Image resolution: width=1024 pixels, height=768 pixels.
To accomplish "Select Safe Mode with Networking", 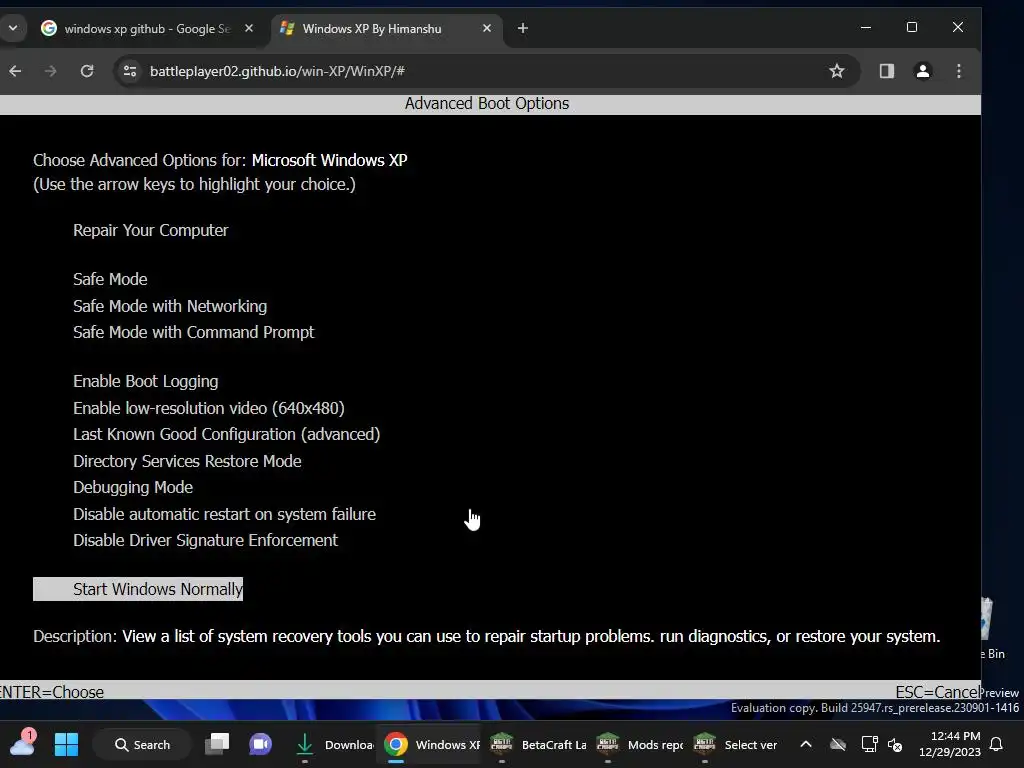I will tap(170, 306).
